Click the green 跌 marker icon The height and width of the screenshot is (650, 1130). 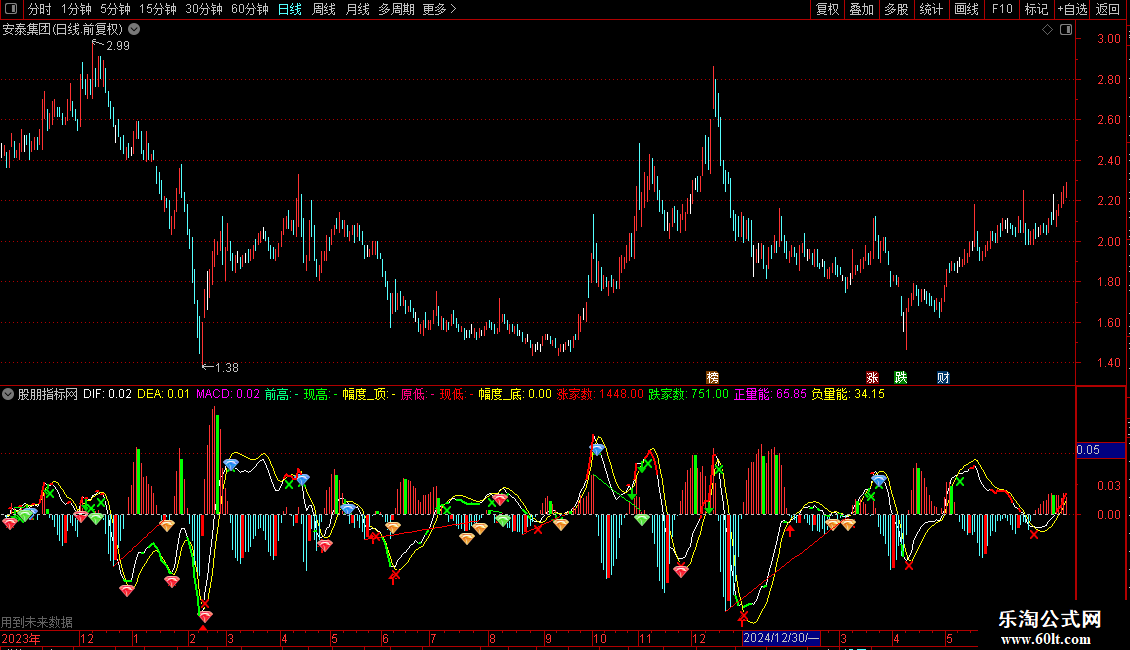(x=901, y=378)
